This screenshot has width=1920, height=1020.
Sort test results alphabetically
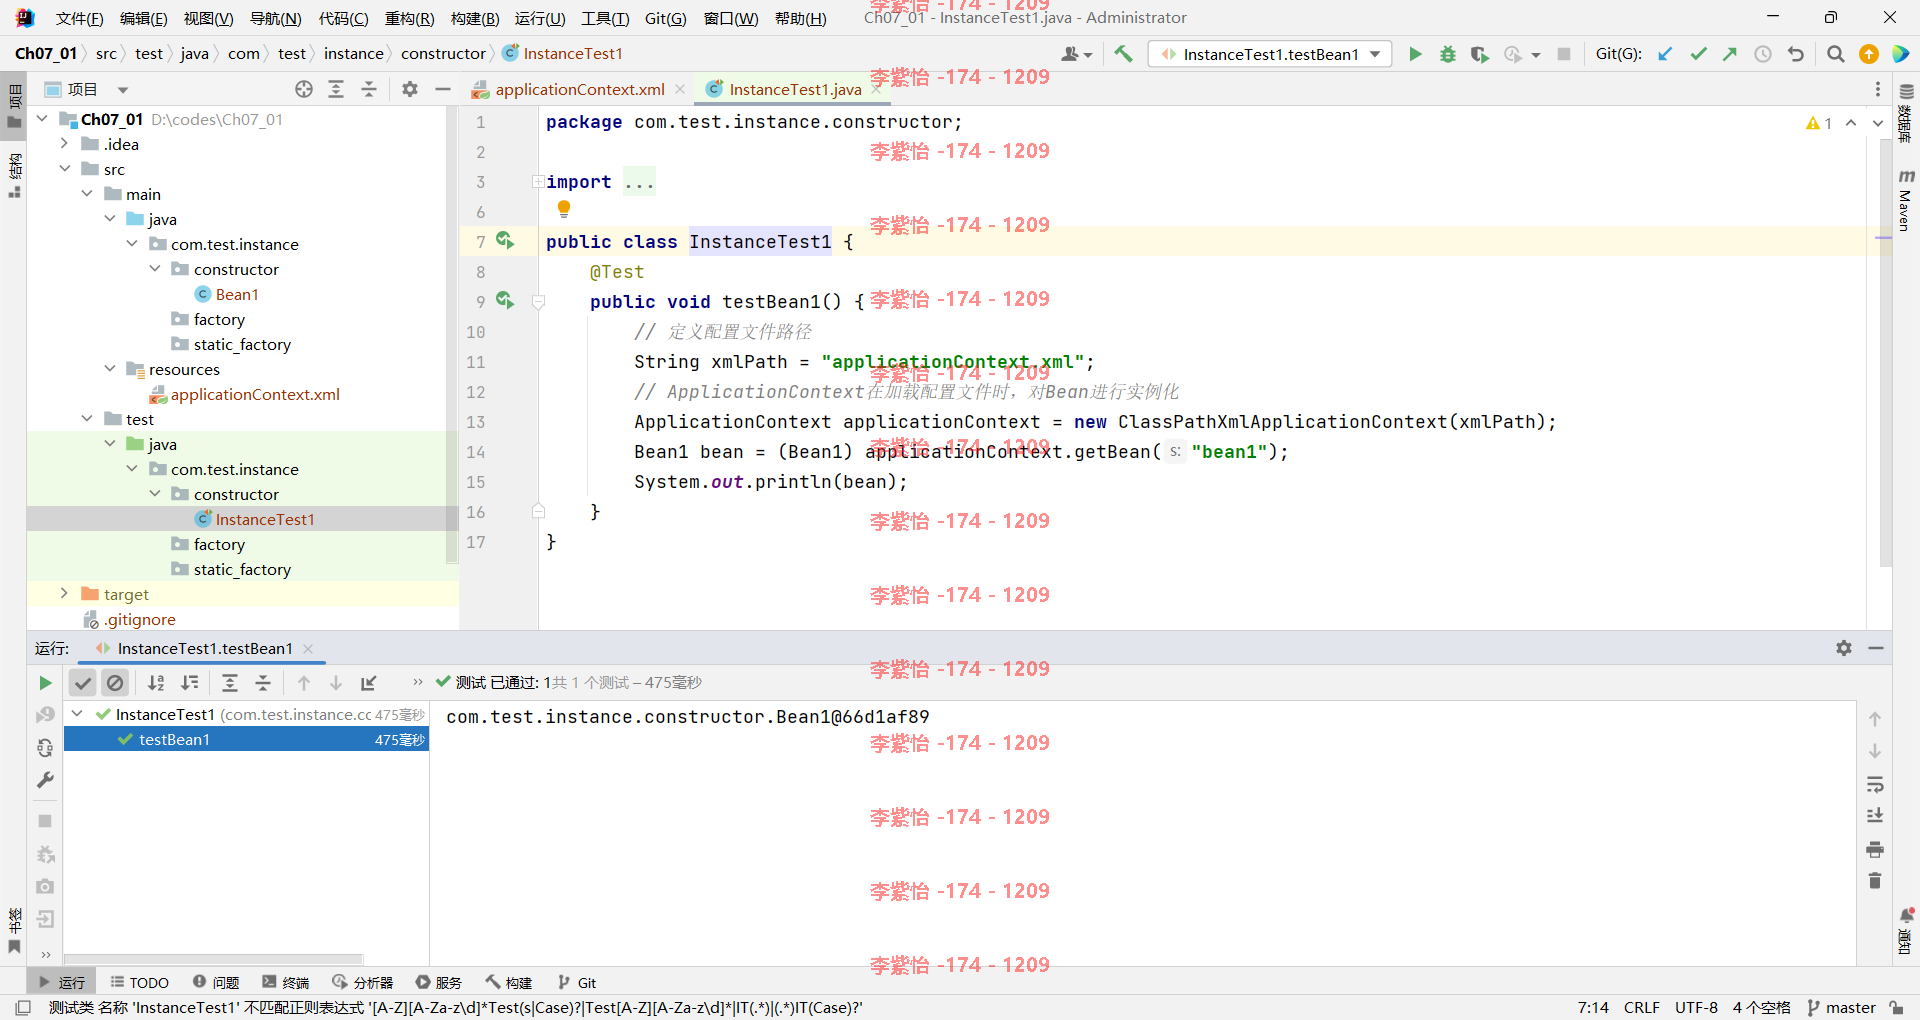tap(156, 683)
